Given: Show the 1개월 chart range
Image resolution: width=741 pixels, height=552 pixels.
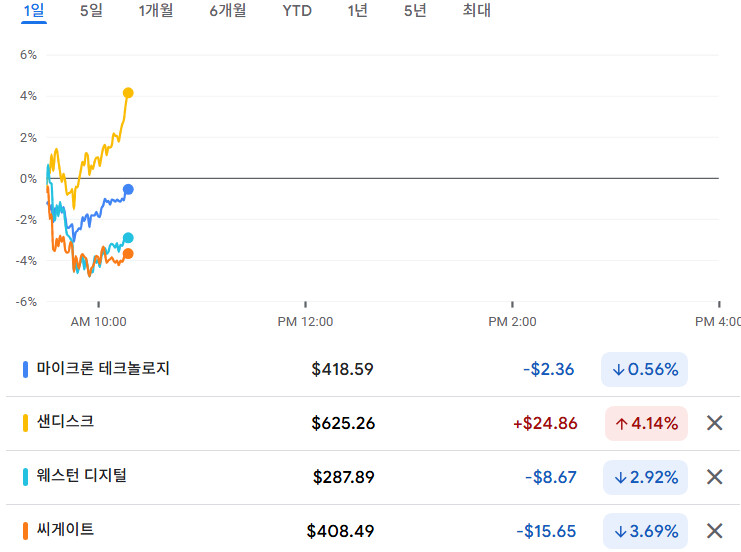Looking at the screenshot, I should tap(156, 11).
